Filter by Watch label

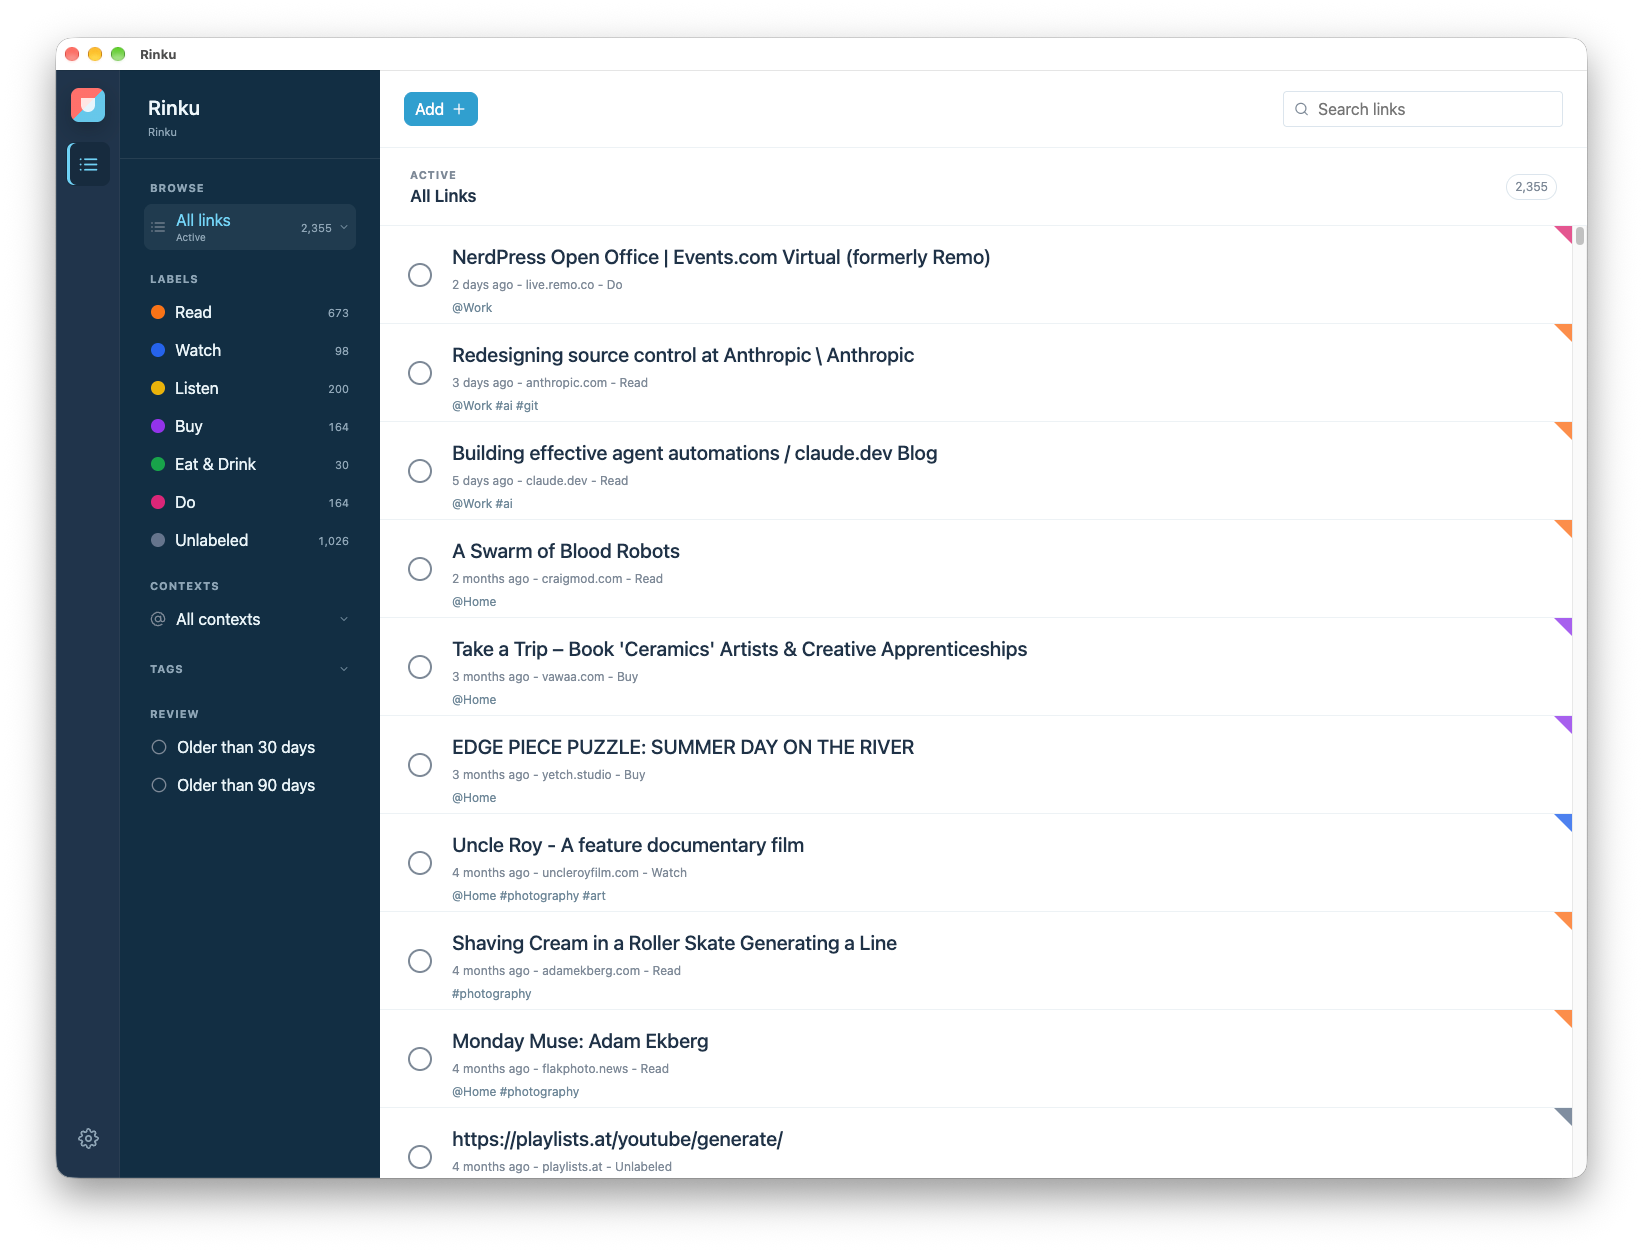click(x=250, y=350)
